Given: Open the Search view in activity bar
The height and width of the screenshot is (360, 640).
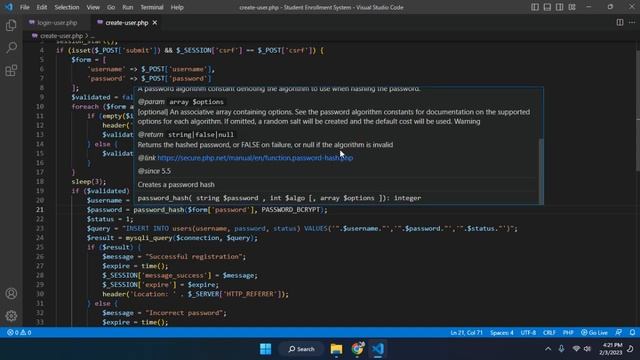Looking at the screenshot, I should [11, 48].
